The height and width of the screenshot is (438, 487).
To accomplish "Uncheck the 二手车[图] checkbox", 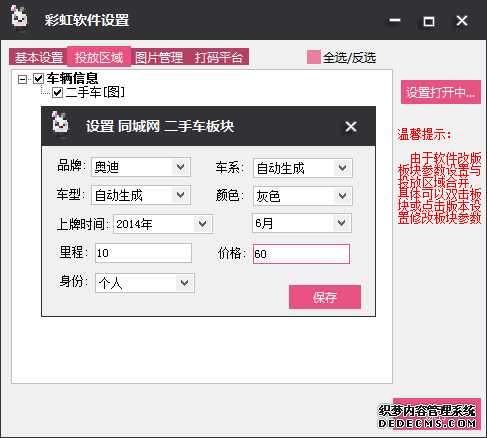I will (x=57, y=92).
